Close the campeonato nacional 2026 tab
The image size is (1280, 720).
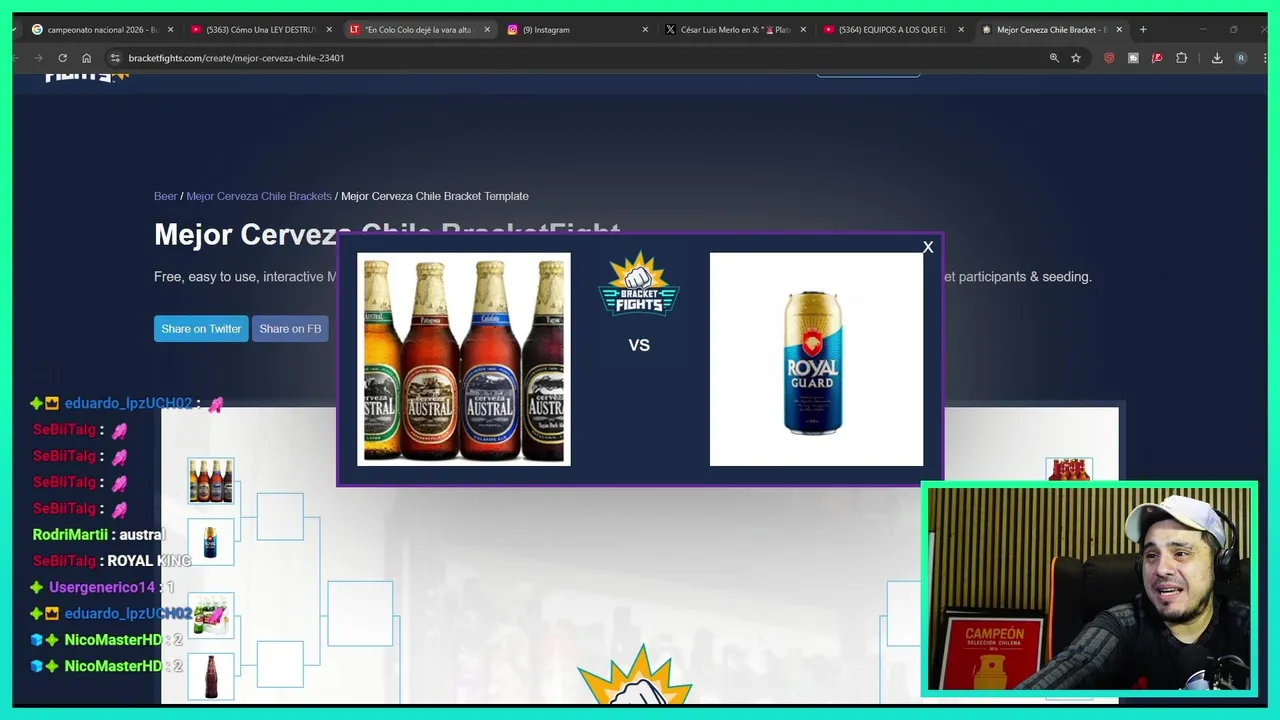(170, 30)
